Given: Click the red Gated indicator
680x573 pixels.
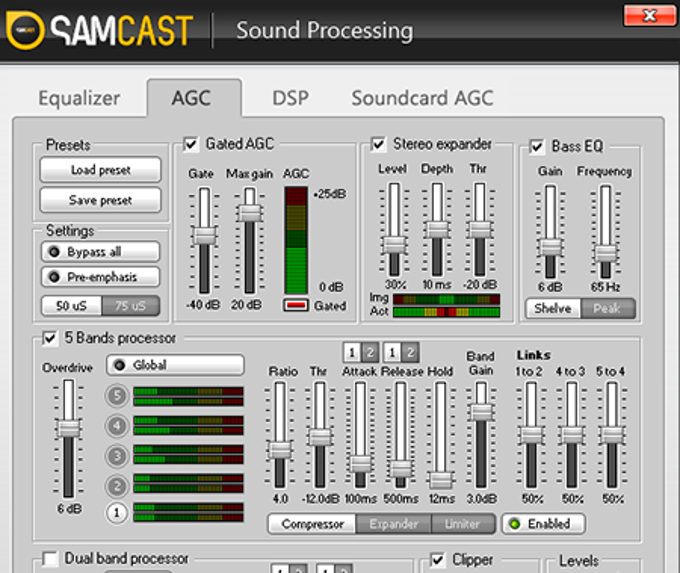Looking at the screenshot, I should 296,305.
